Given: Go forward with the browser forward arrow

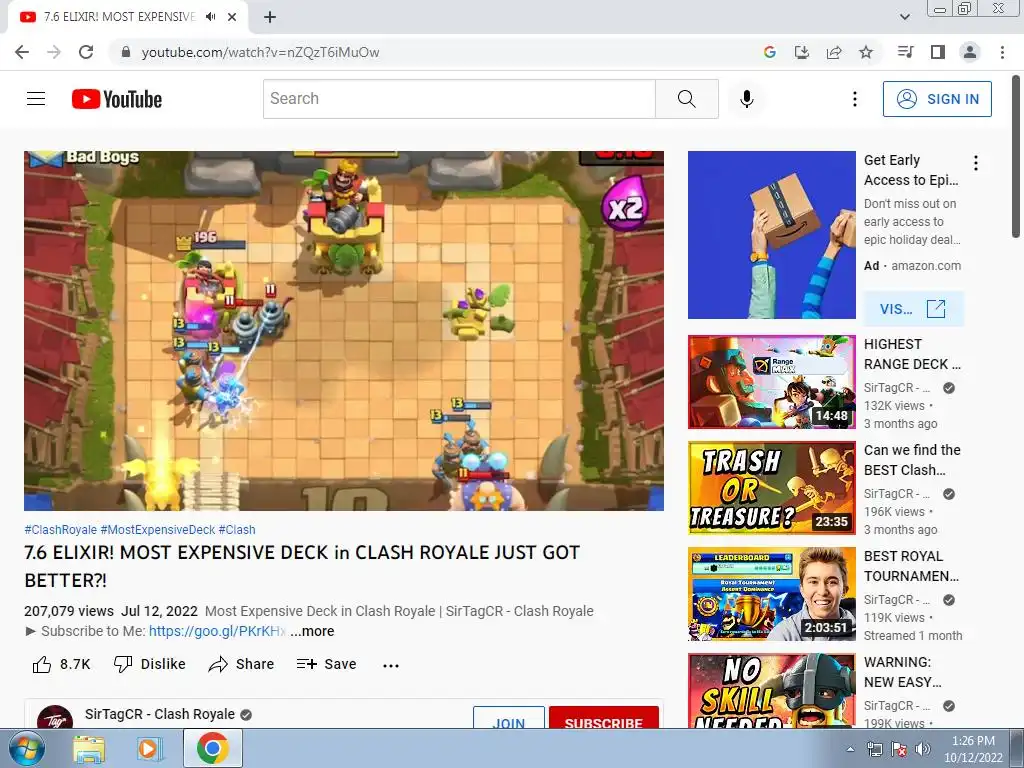Looking at the screenshot, I should 54,52.
